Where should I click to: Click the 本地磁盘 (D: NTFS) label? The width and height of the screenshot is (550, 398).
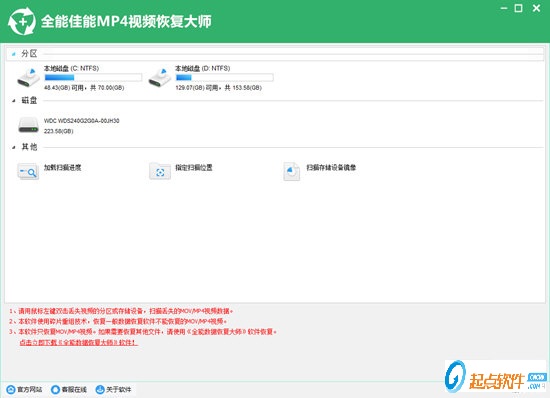203,68
